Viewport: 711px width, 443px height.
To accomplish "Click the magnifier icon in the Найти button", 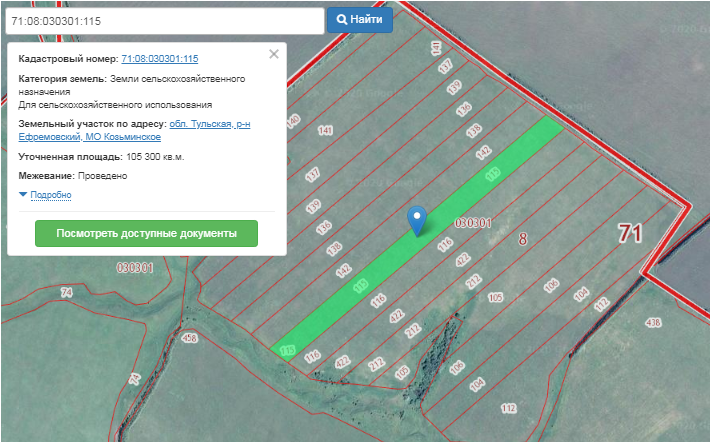I will tap(342, 20).
